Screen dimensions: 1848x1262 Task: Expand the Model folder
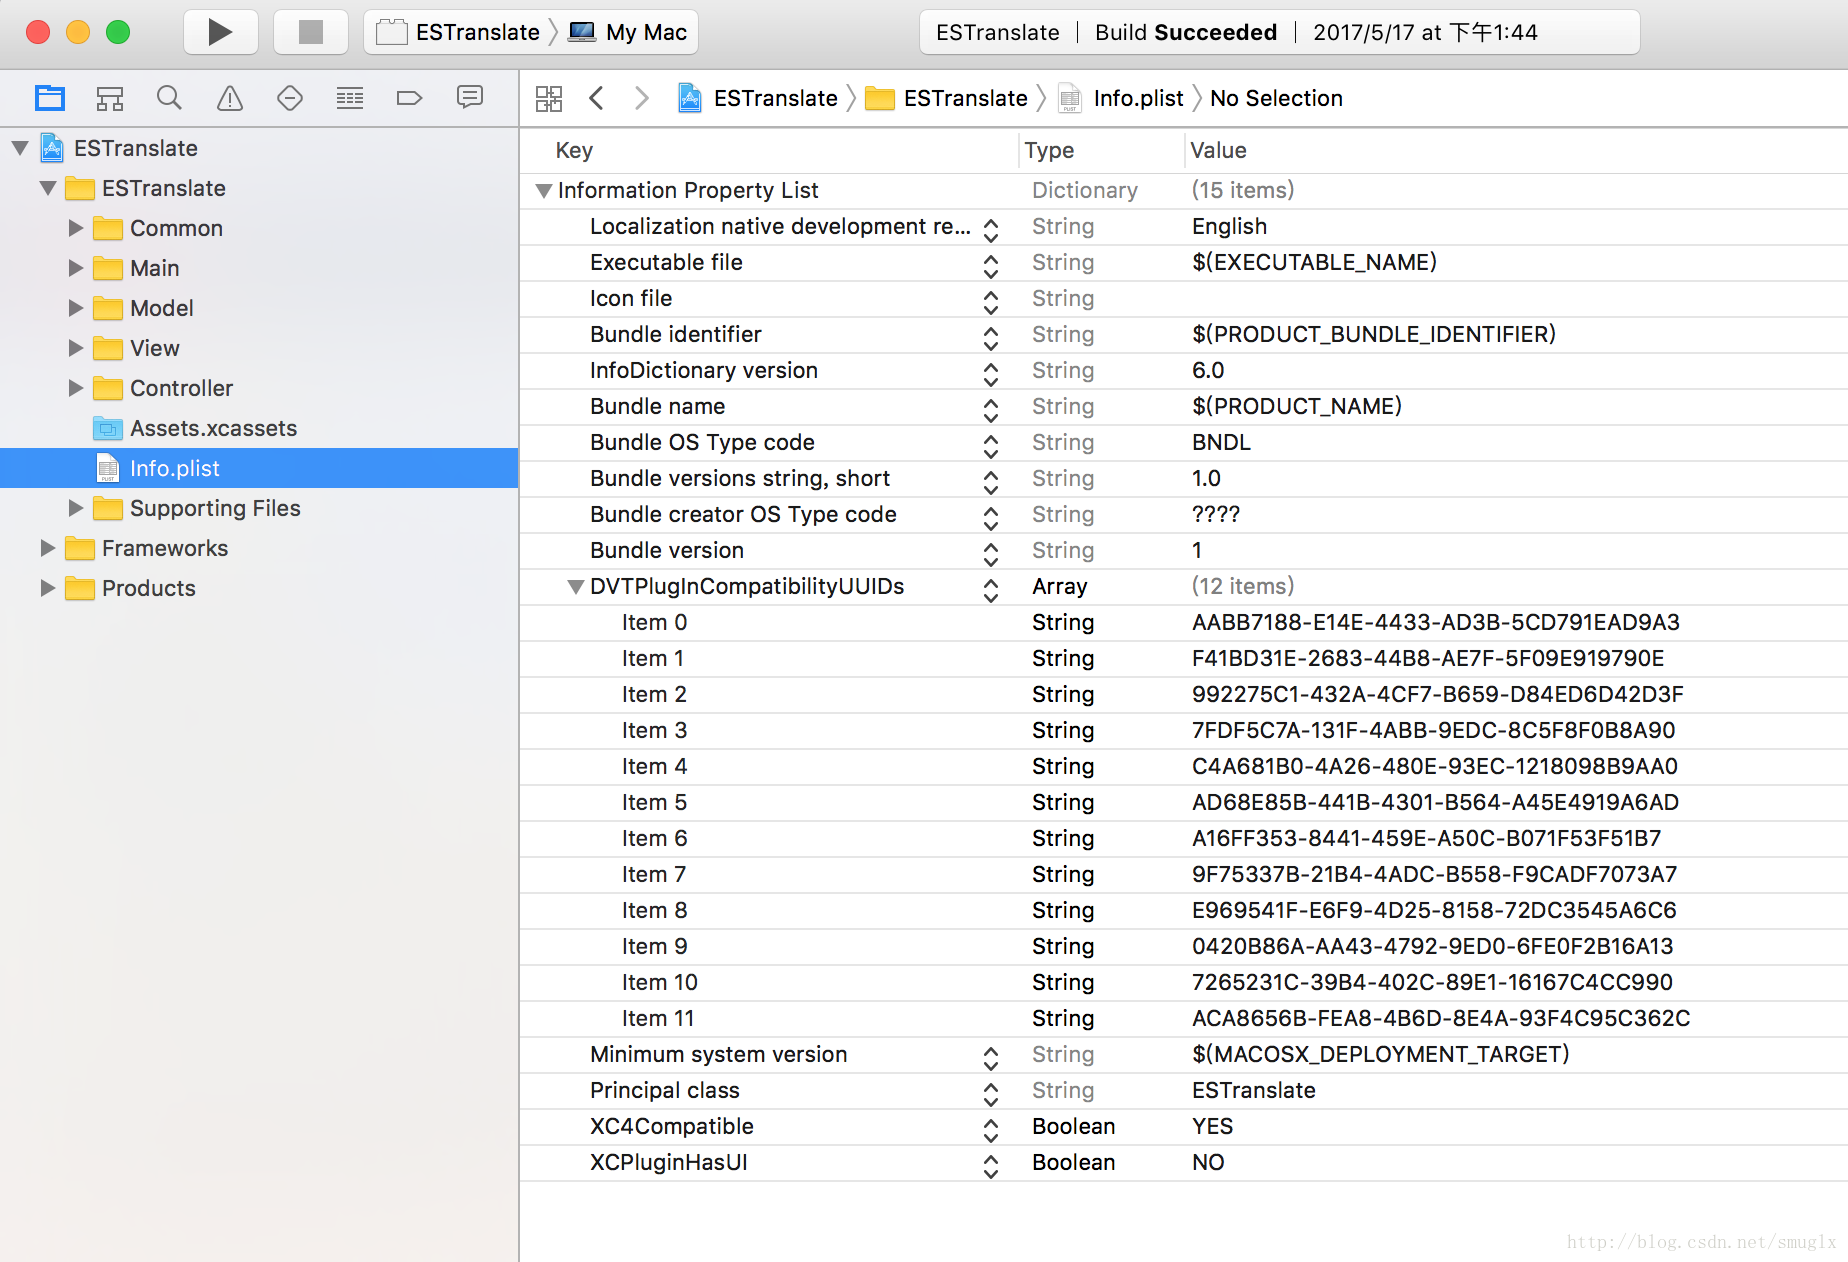tap(76, 308)
